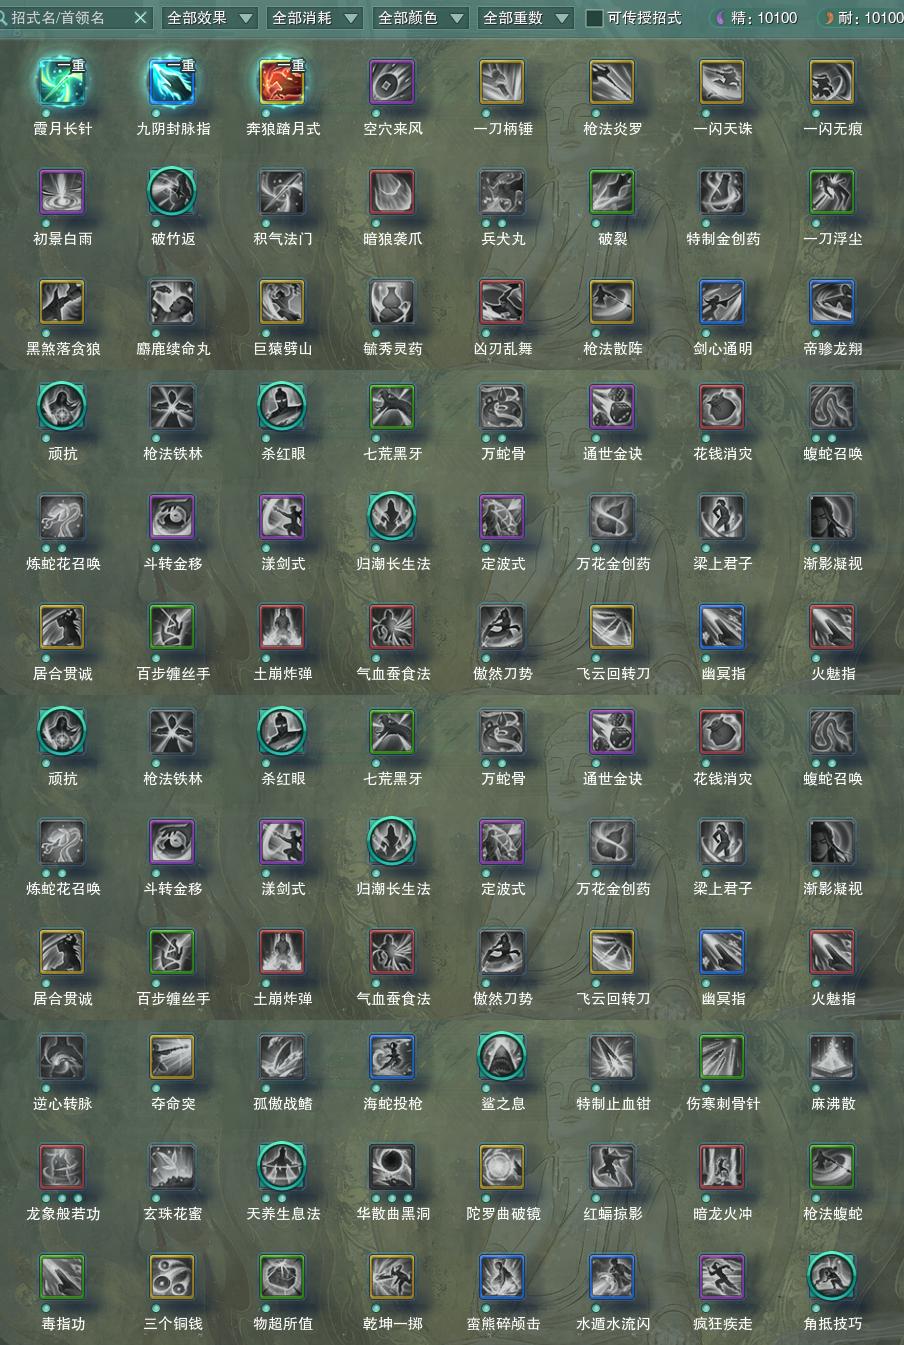Pick the 疯狂疾走 skill icon

pyautogui.click(x=723, y=1277)
